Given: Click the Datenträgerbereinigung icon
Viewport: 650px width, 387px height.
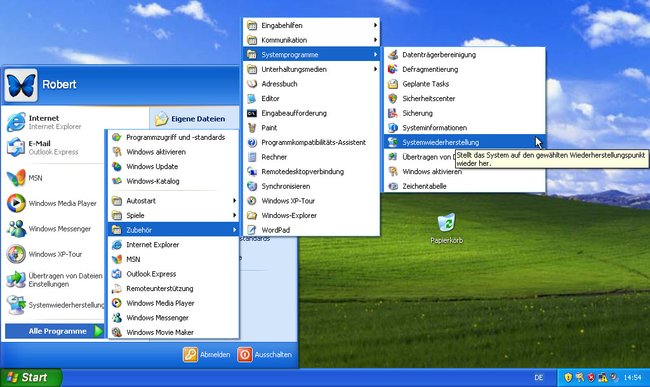Looking at the screenshot, I should (x=393, y=55).
